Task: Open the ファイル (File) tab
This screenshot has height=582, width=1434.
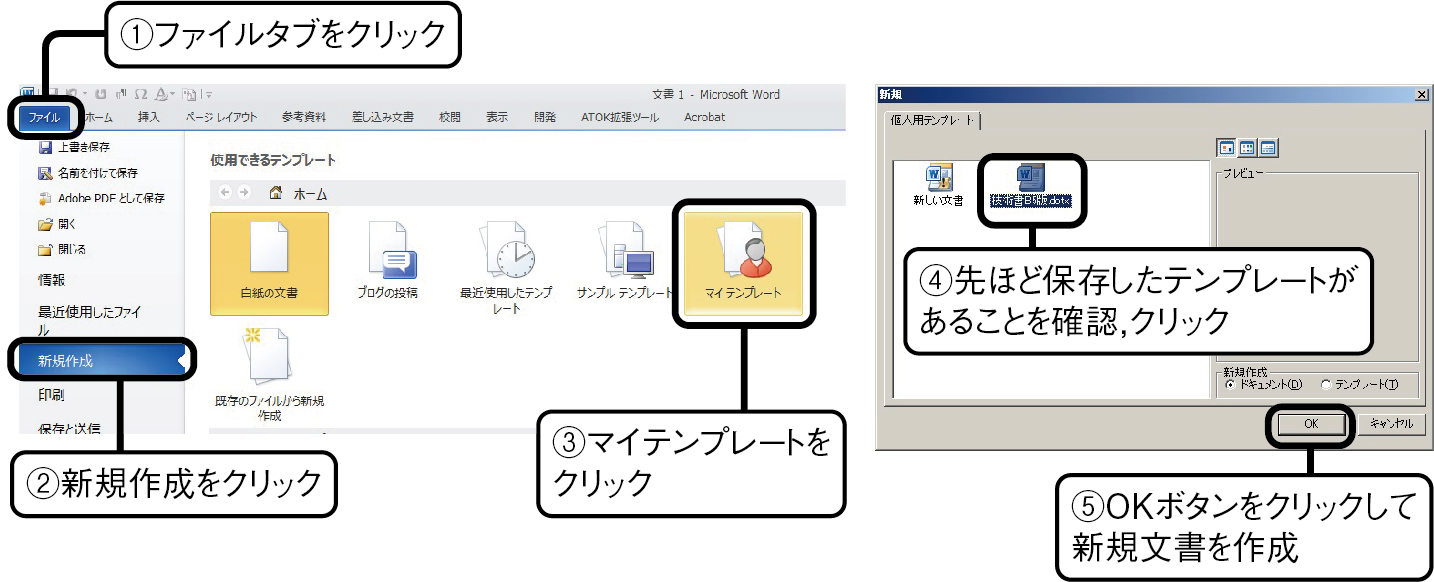Action: coord(44,118)
